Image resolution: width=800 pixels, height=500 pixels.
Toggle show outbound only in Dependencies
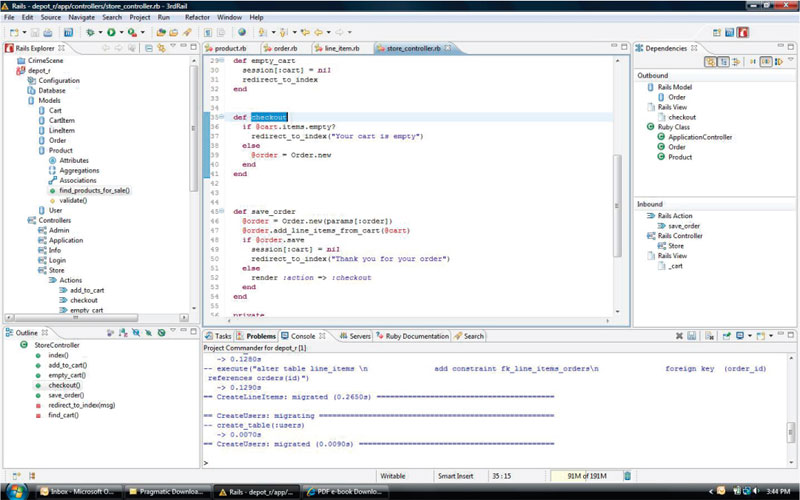tap(779, 62)
